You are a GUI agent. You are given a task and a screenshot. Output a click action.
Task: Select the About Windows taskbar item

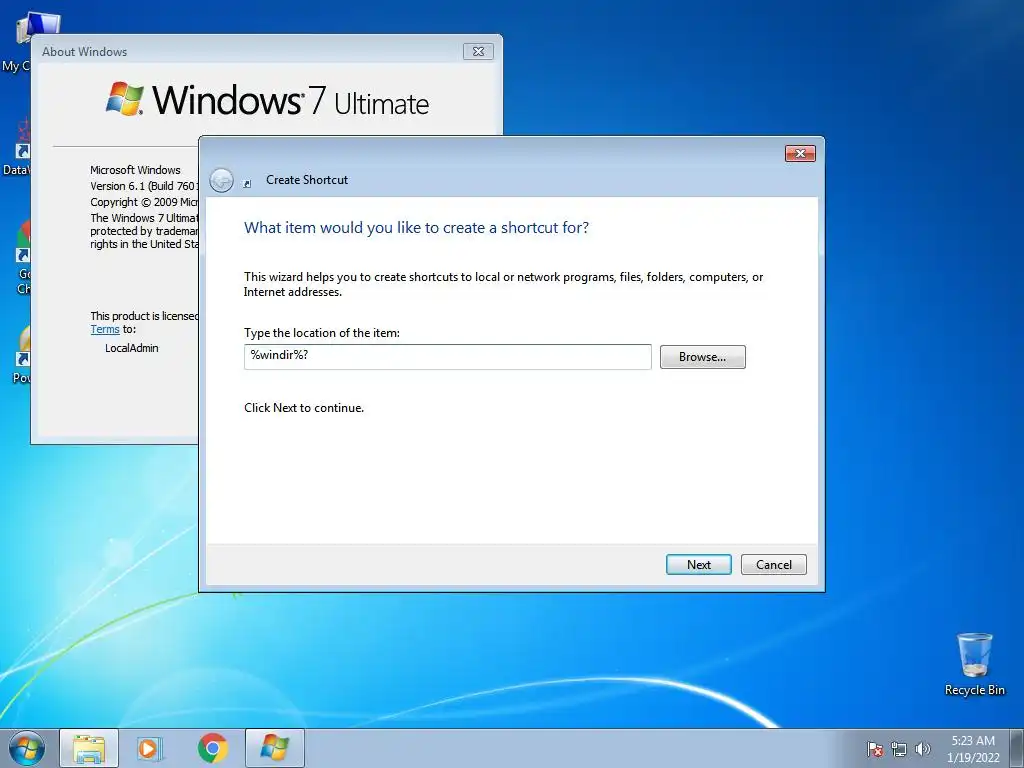click(275, 748)
